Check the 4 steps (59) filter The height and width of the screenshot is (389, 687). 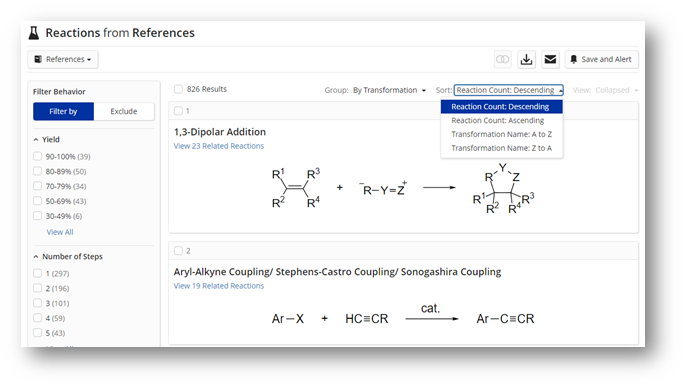[x=38, y=318]
